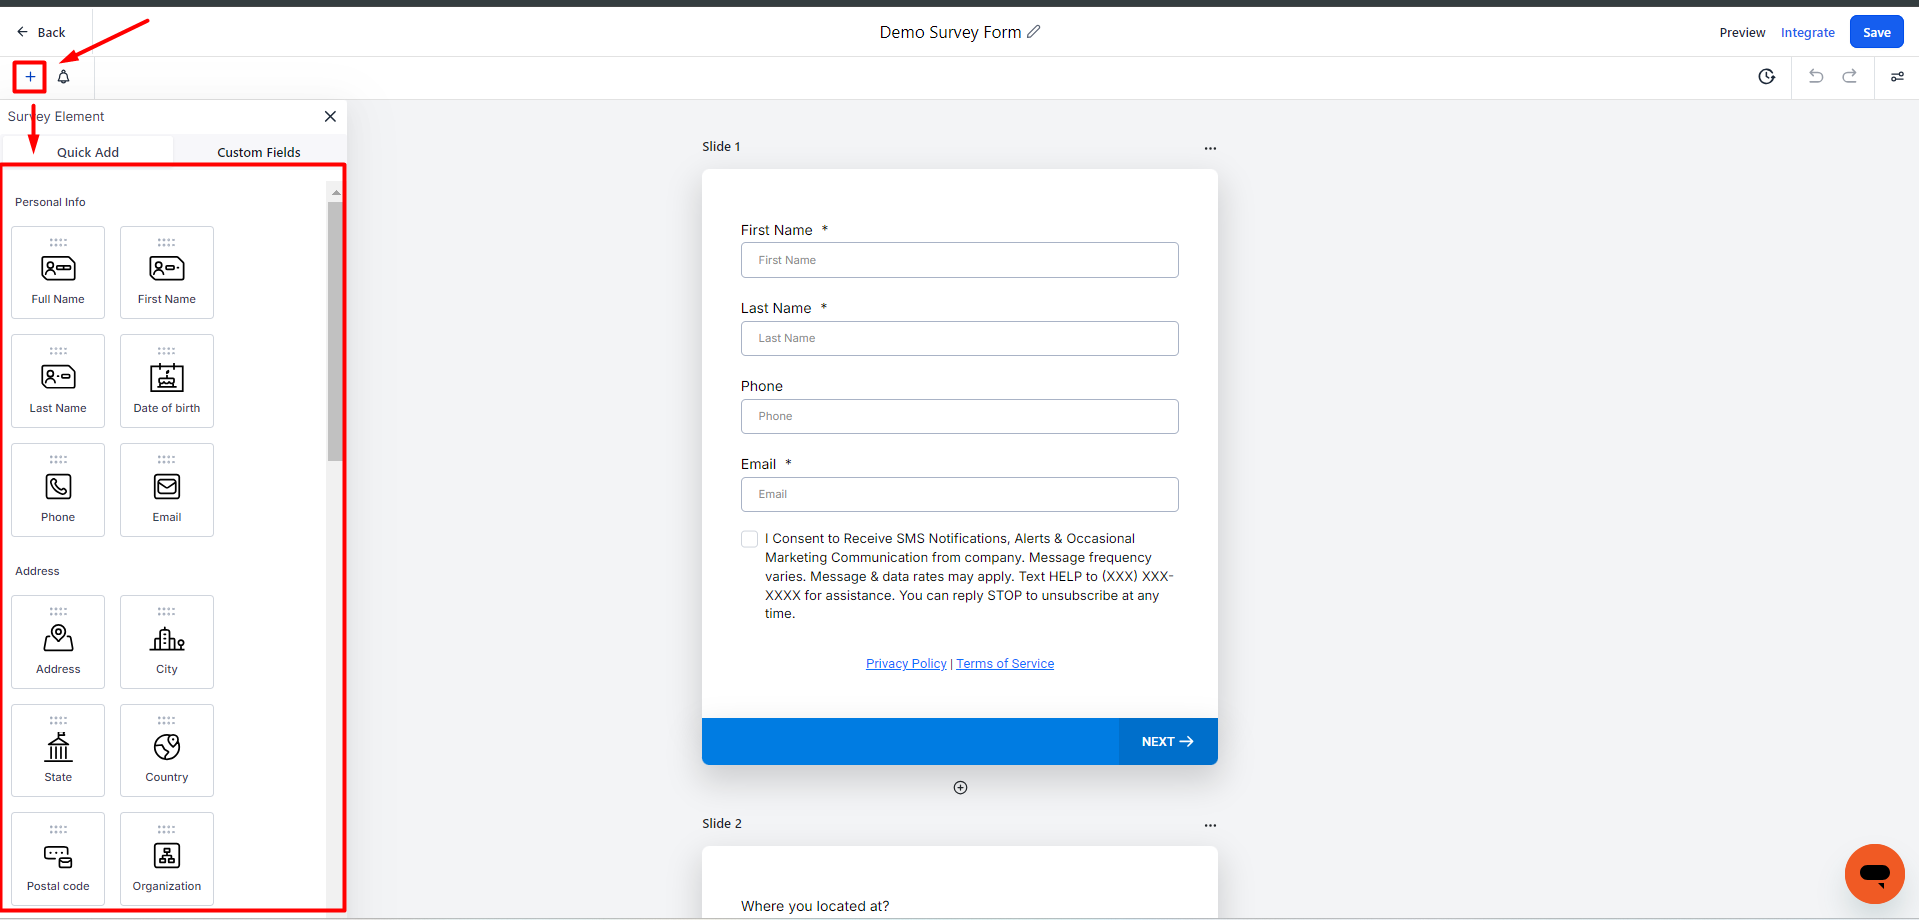Edit form title with pencil icon
This screenshot has width=1919, height=920.
[1034, 32]
